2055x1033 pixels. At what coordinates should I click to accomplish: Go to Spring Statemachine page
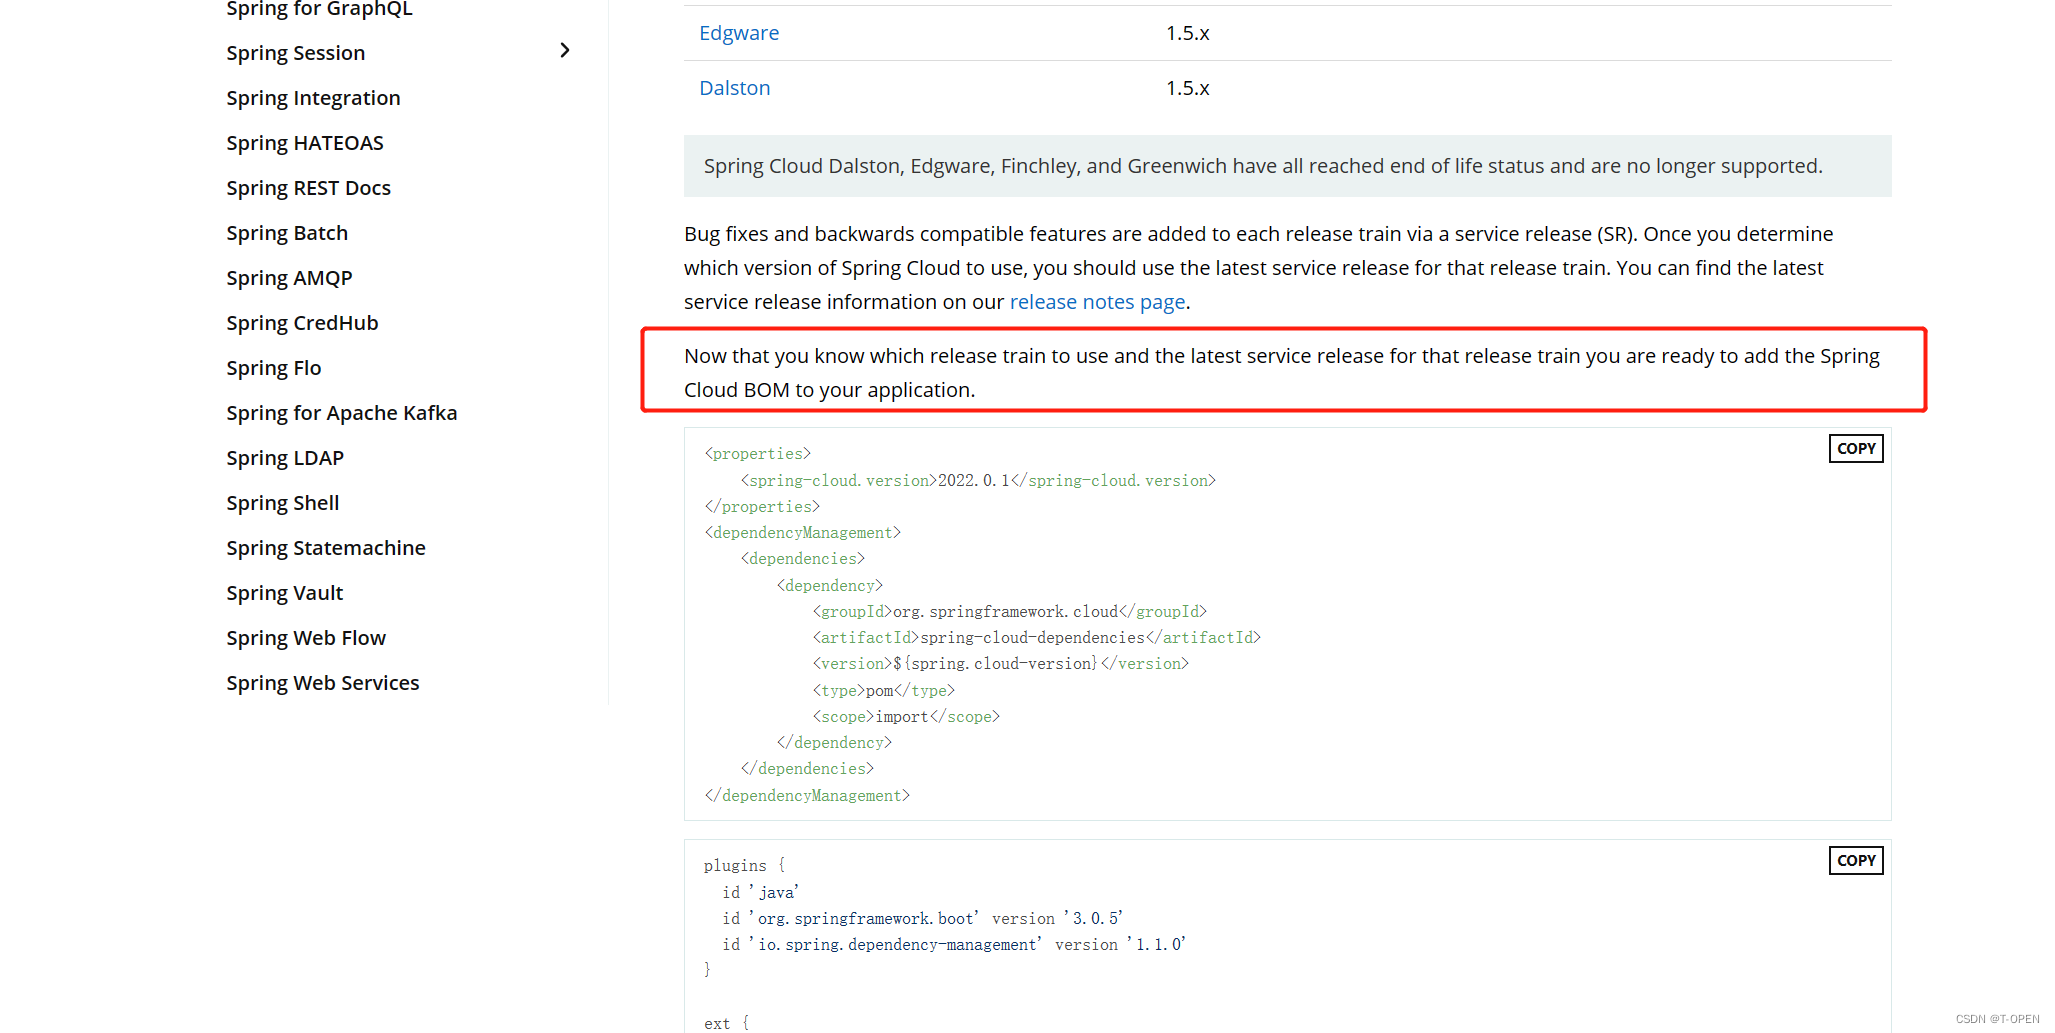325,548
